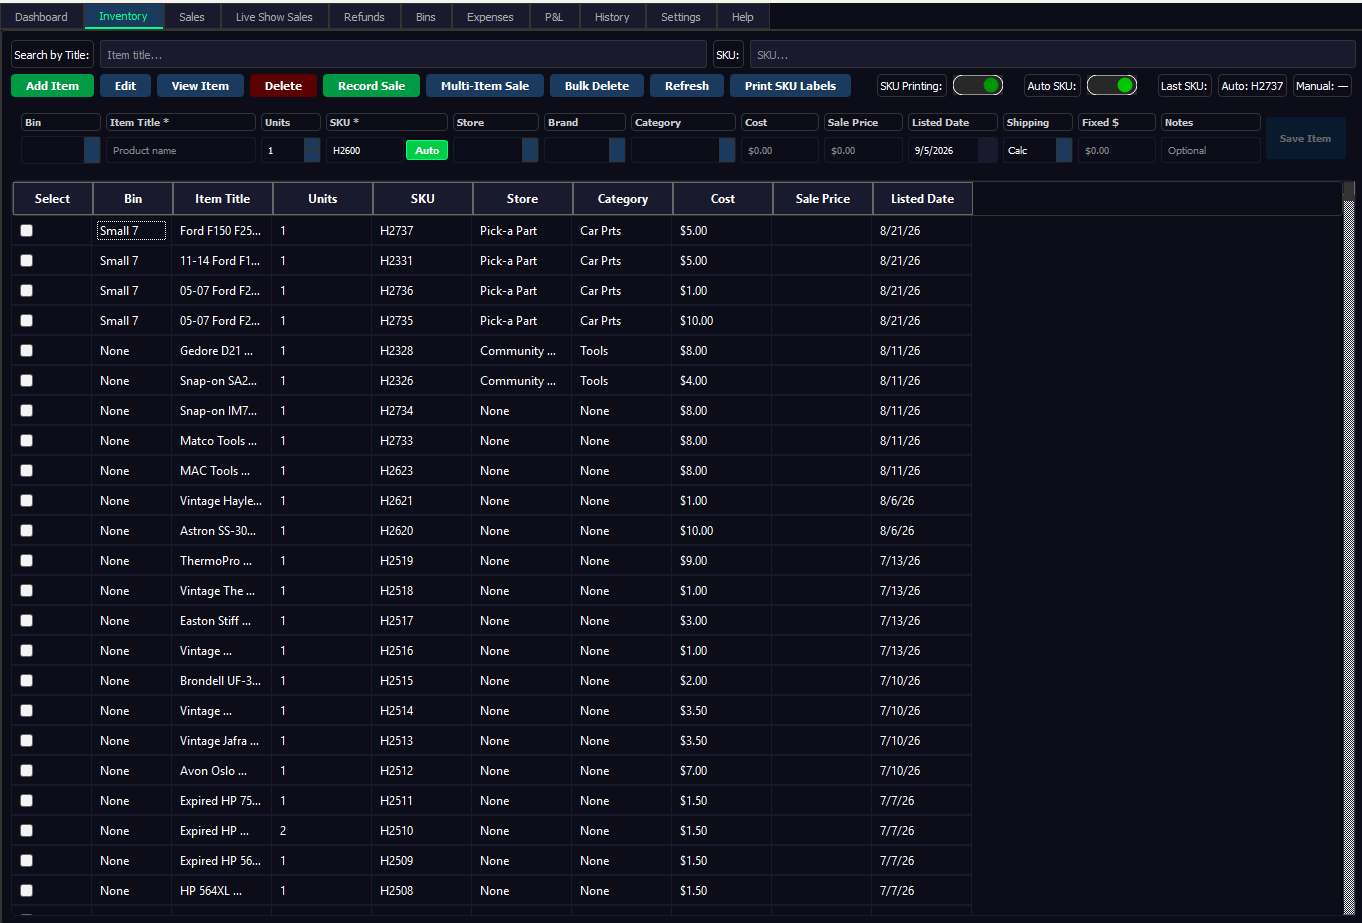Expand the Category combo box in the form
Screen dimensions: 1362x923
(727, 150)
